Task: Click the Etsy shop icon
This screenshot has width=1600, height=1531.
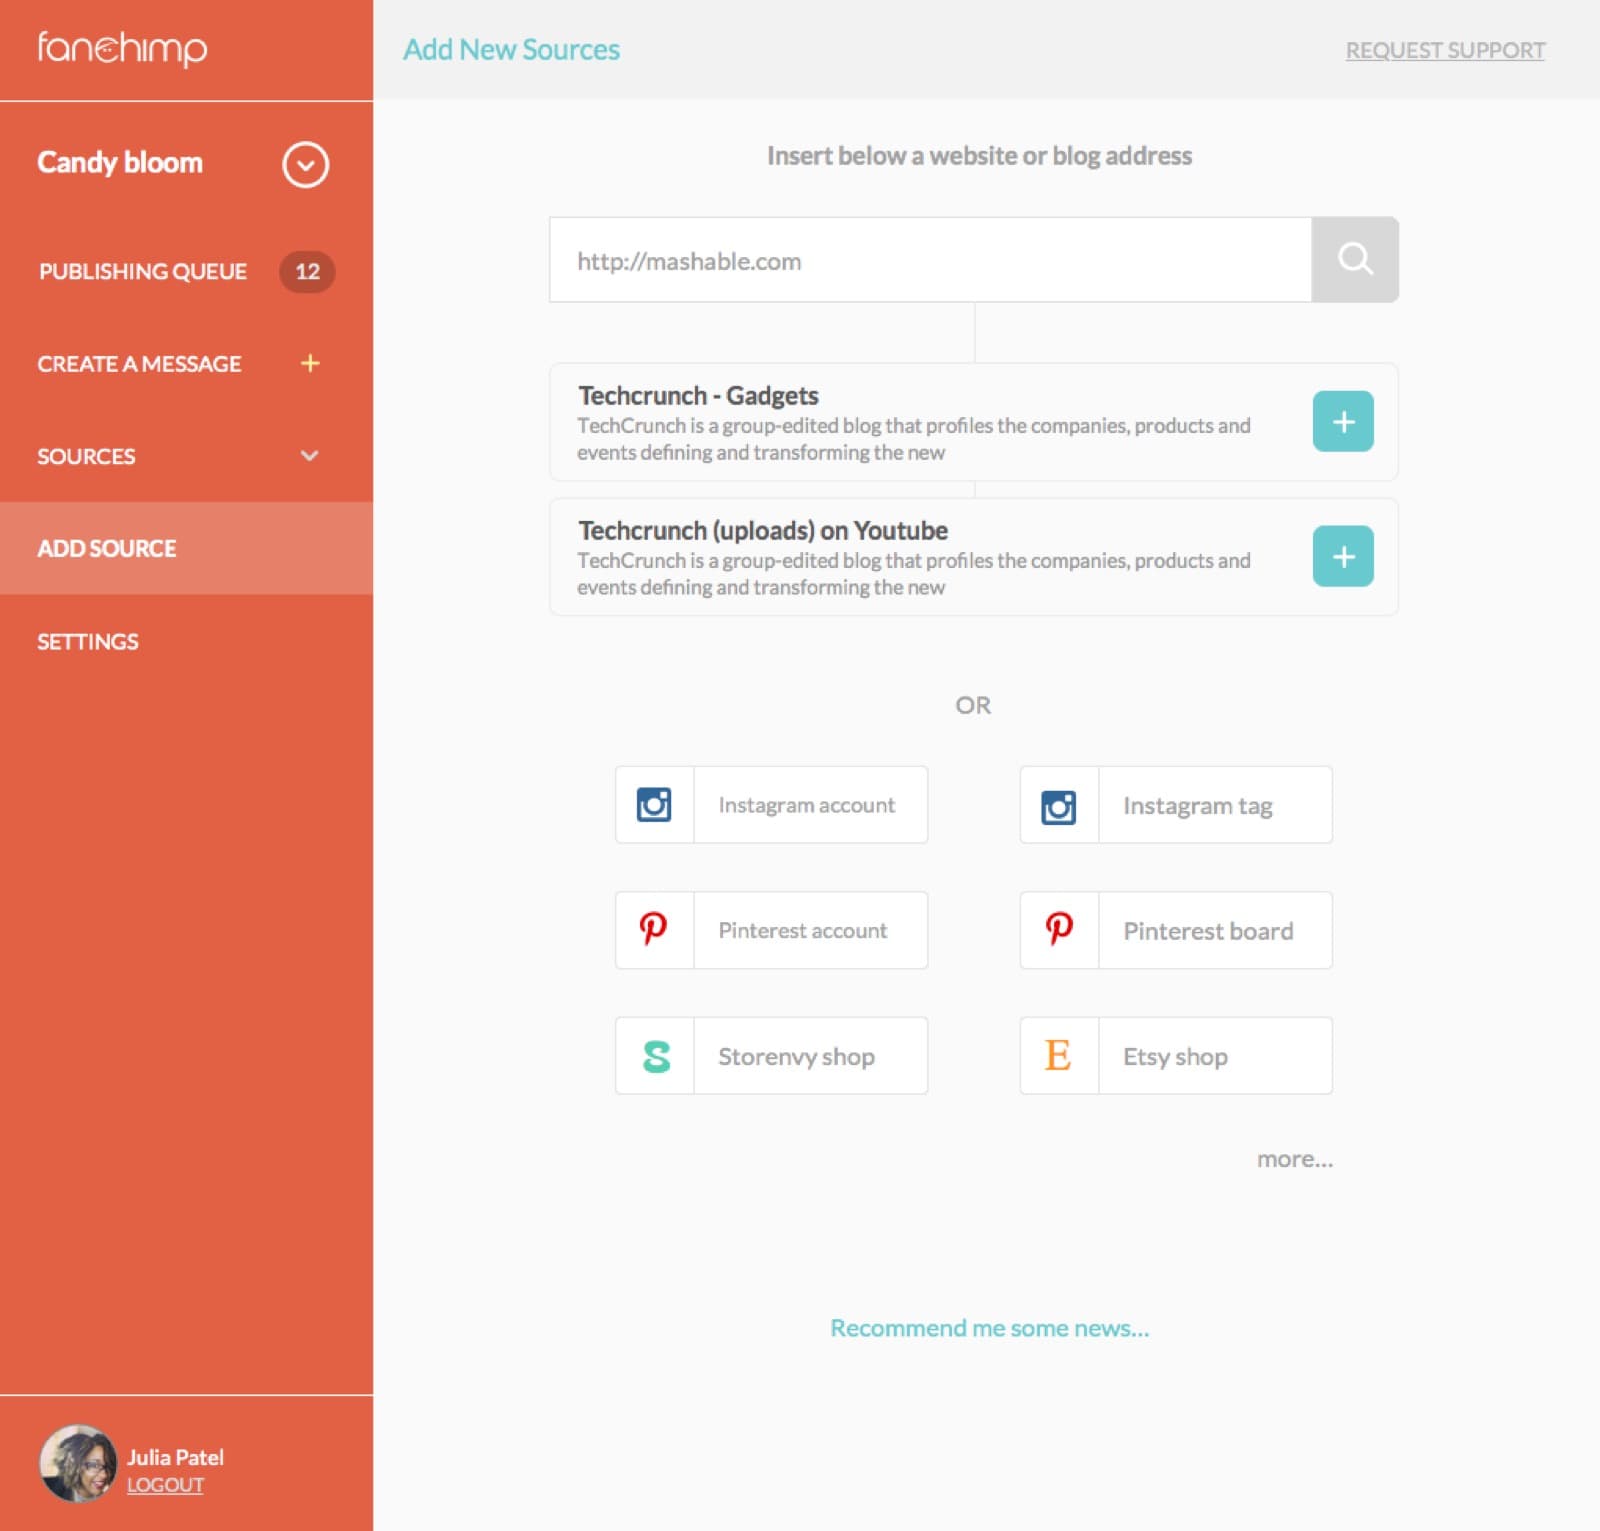Action: point(1058,1055)
